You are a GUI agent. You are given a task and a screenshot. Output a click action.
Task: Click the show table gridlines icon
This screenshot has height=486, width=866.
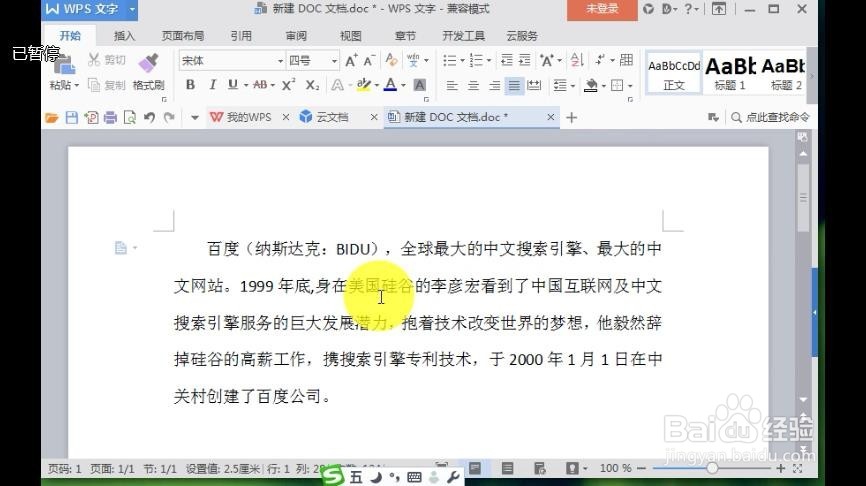point(626,60)
